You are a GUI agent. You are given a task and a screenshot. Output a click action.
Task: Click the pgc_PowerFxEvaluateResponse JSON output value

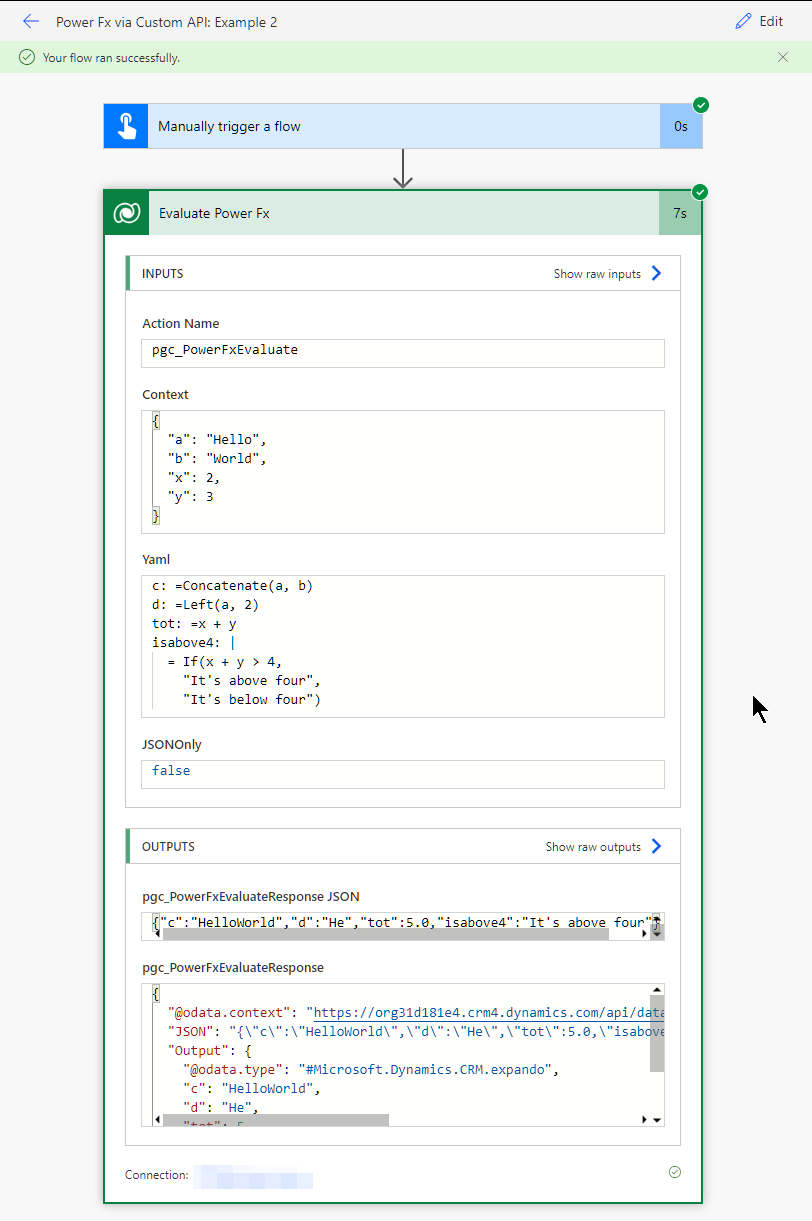click(403, 922)
